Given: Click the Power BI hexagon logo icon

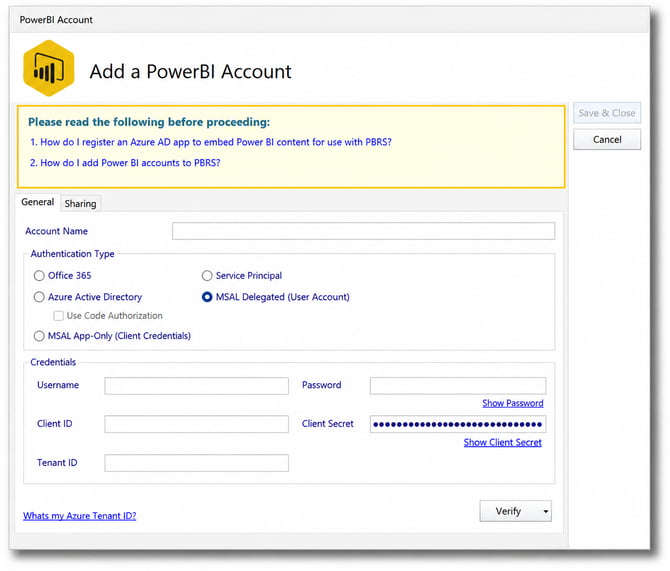Looking at the screenshot, I should pyautogui.click(x=49, y=68).
